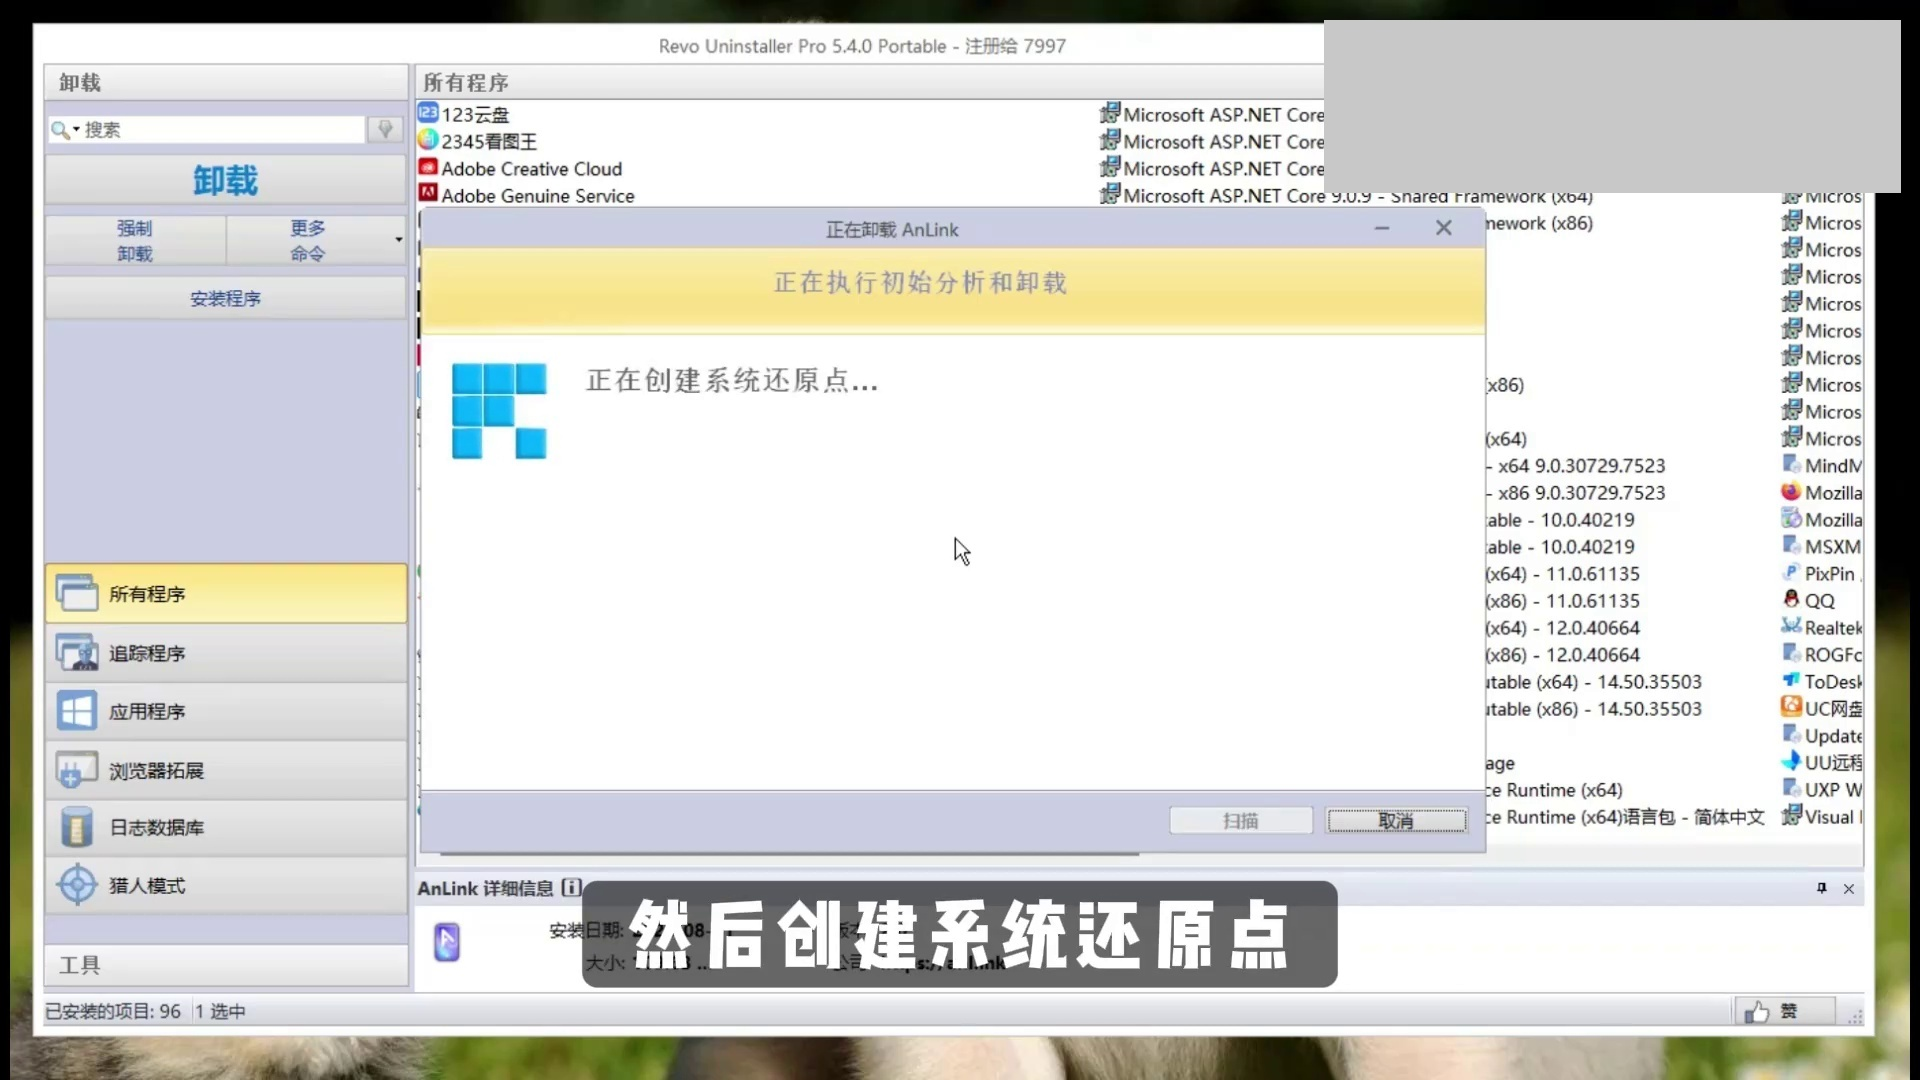
Task: Open the 日志数据库 (Logs Database) icon
Action: (76, 827)
